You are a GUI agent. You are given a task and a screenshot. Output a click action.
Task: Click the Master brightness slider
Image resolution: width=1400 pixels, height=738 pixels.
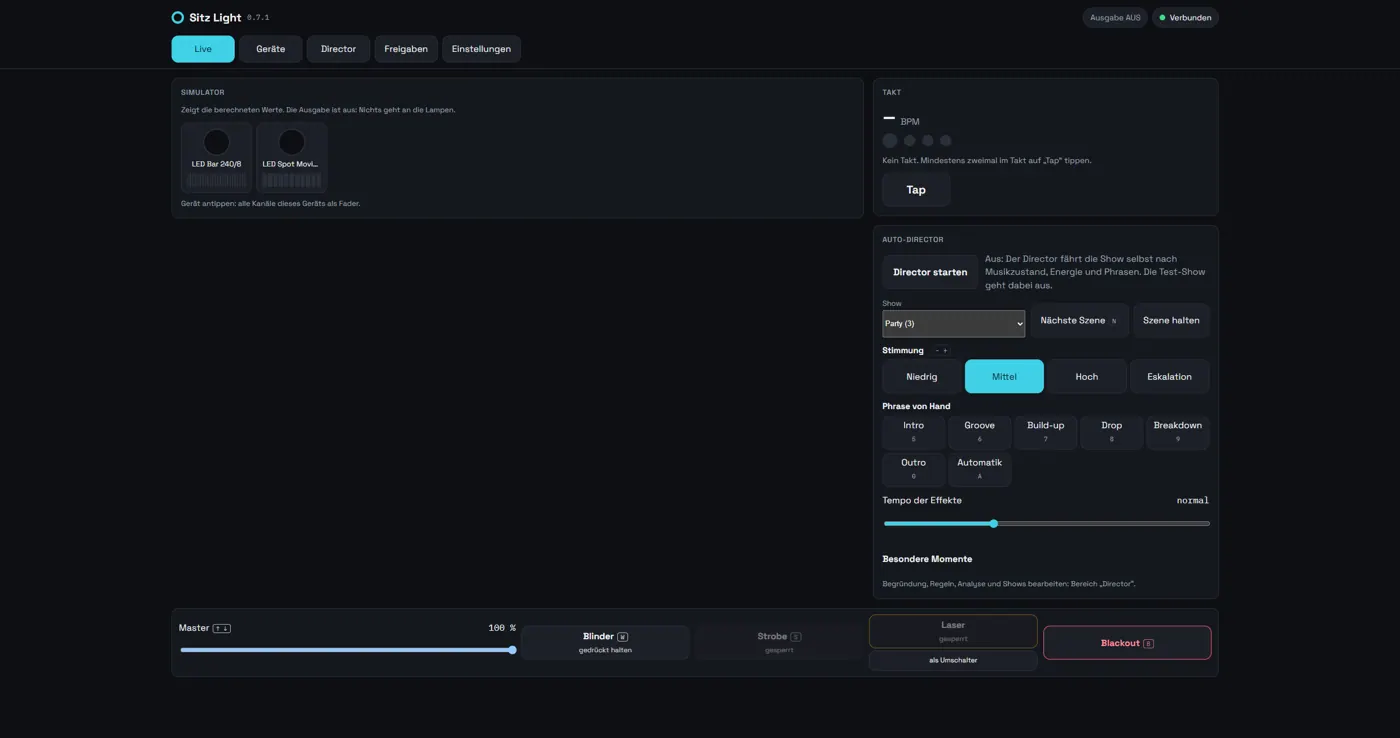click(x=348, y=650)
